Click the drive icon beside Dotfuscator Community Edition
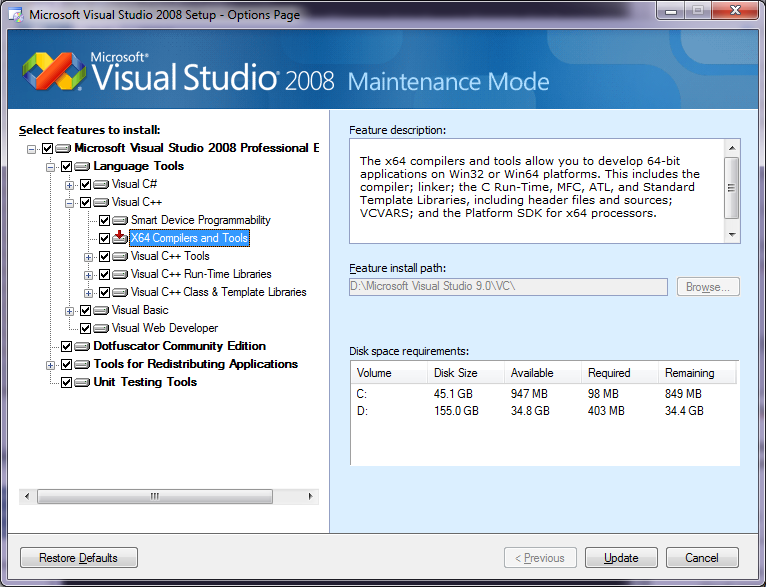766x587 pixels. click(x=82, y=347)
